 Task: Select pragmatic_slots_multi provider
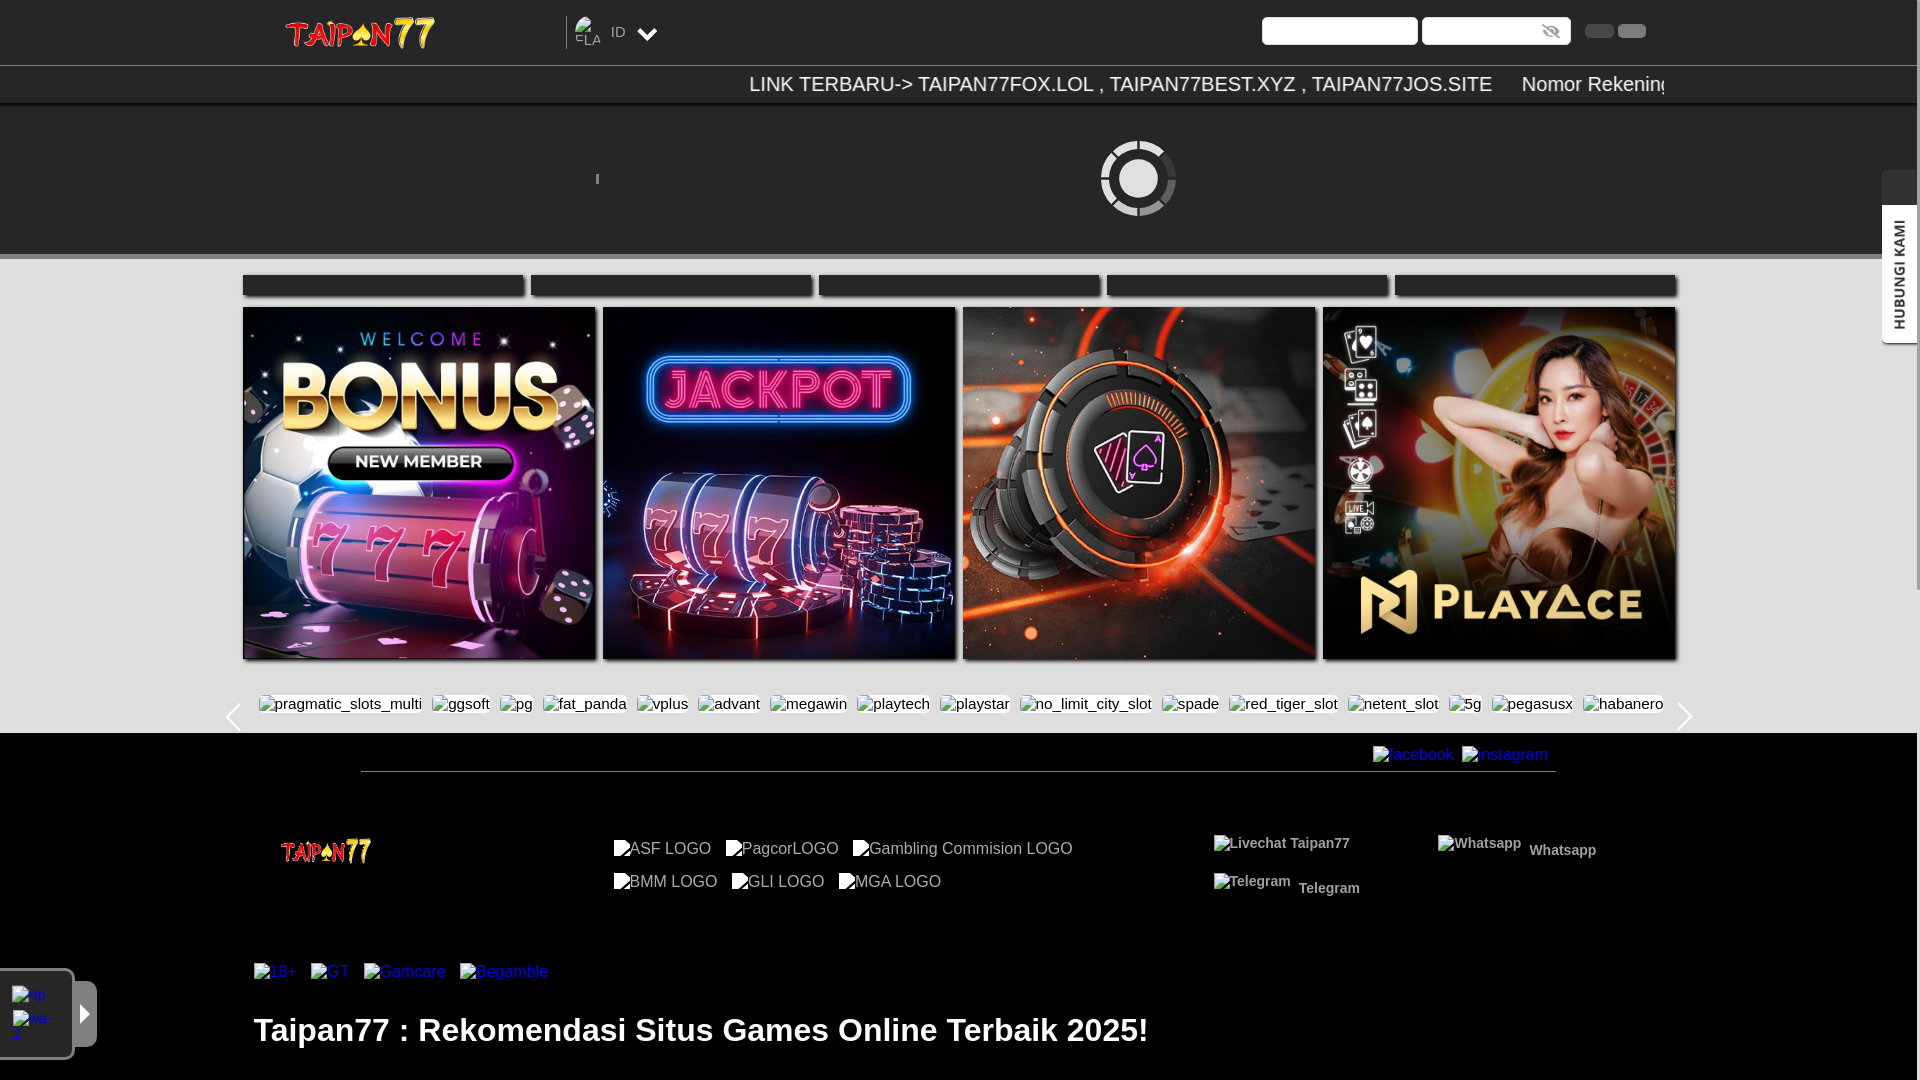coord(340,704)
